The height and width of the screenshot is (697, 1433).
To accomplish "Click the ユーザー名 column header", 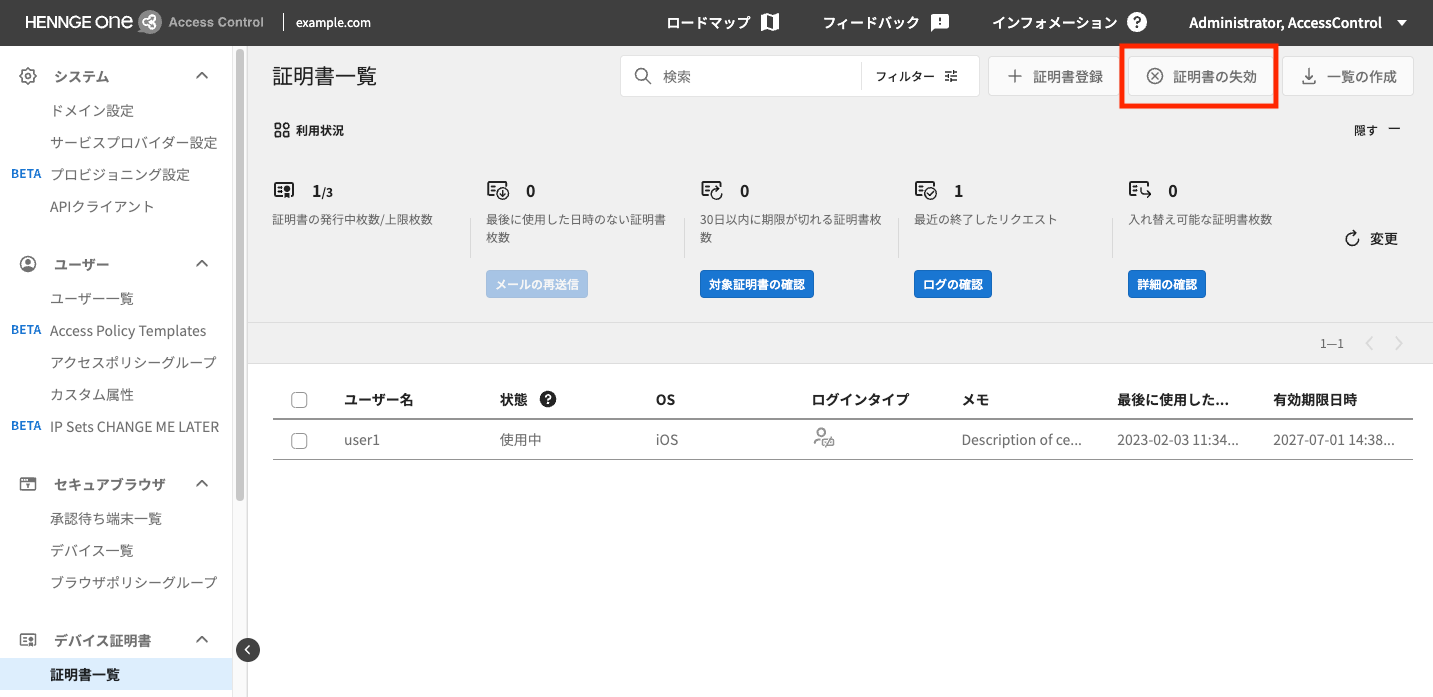I will point(378,400).
